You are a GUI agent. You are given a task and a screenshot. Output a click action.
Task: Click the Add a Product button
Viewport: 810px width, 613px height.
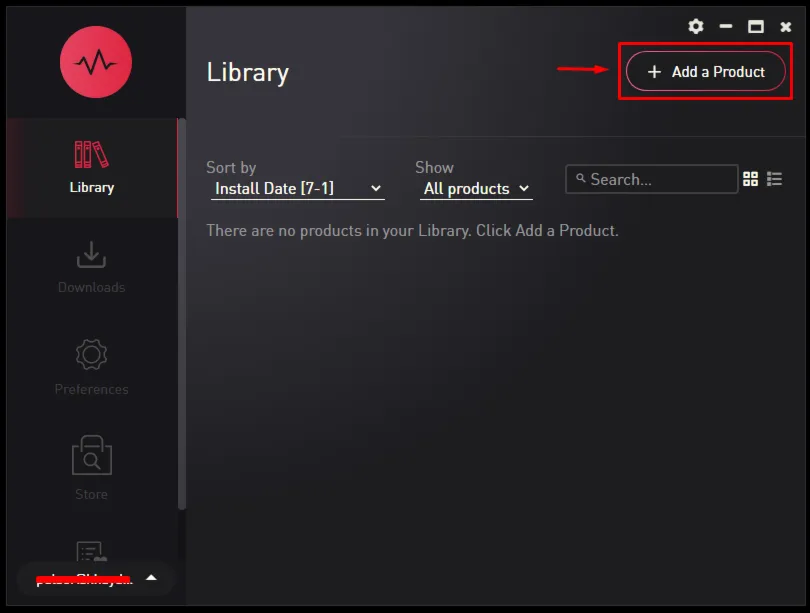705,71
